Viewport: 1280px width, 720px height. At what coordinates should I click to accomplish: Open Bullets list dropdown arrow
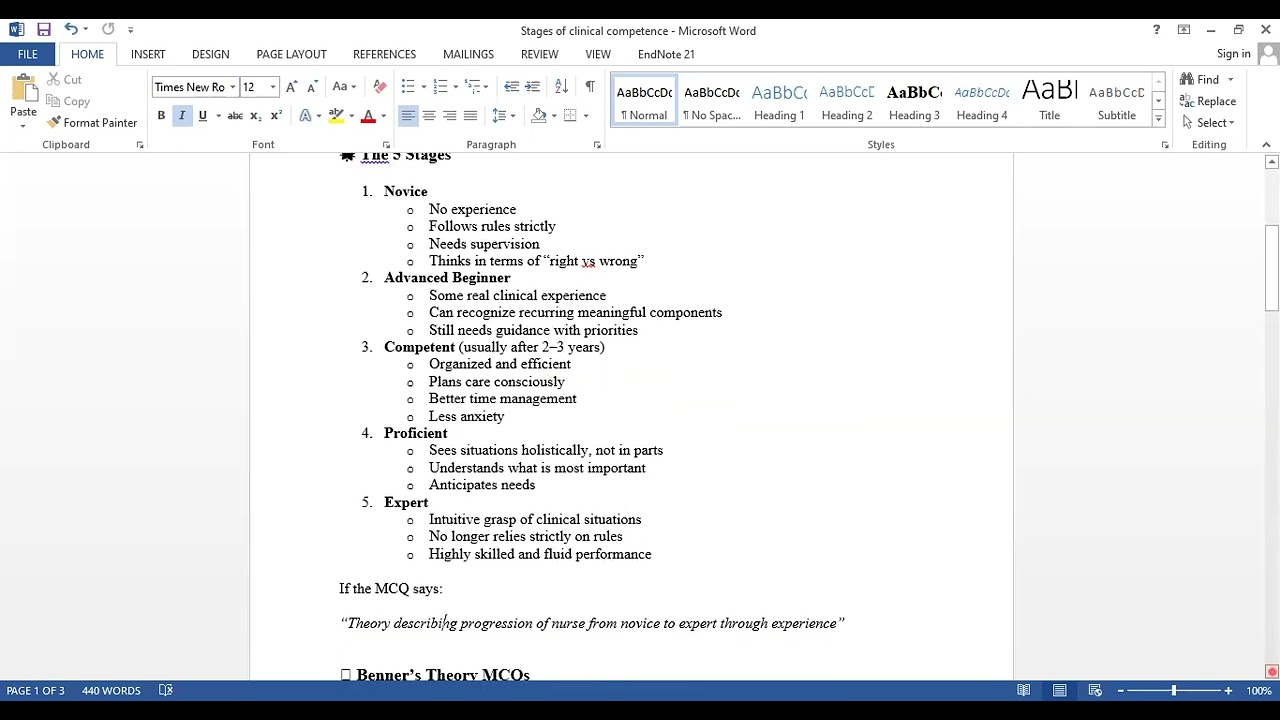424,87
